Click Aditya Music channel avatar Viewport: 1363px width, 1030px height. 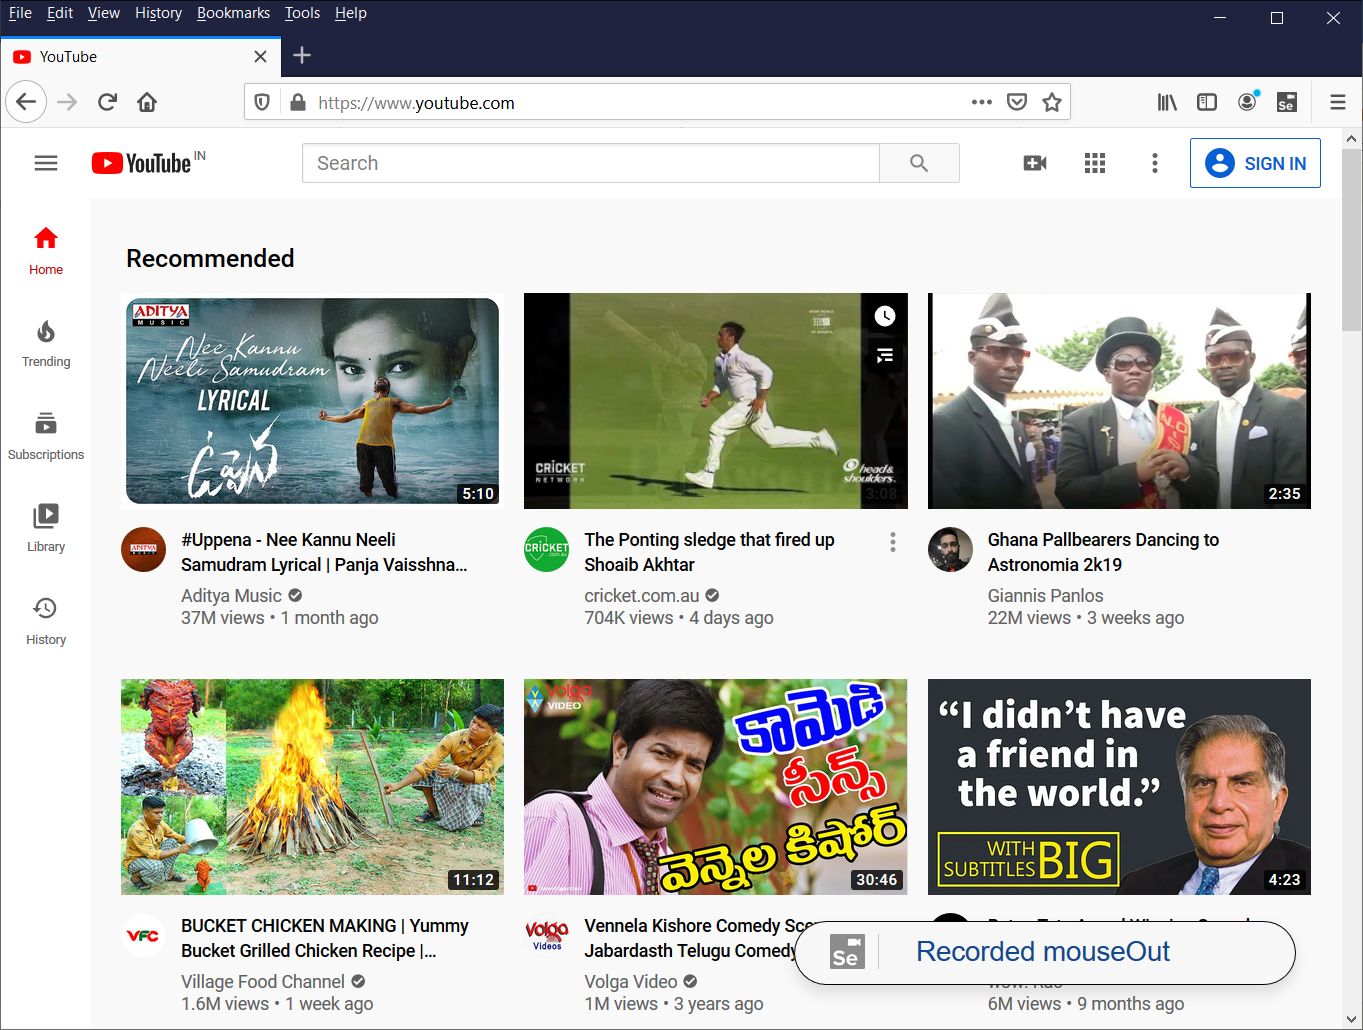[x=143, y=549]
